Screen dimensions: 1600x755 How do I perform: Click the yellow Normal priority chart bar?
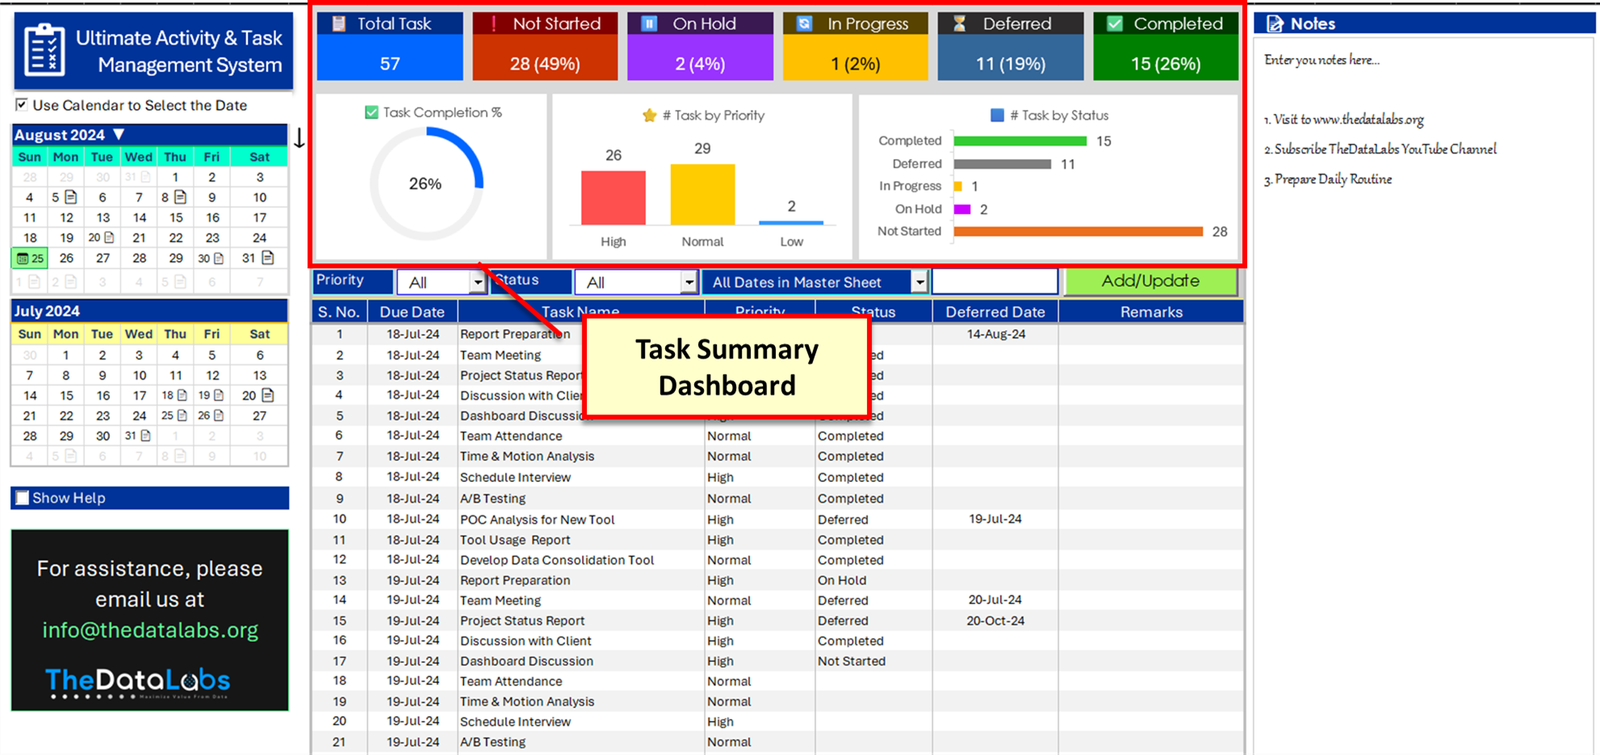click(x=702, y=194)
